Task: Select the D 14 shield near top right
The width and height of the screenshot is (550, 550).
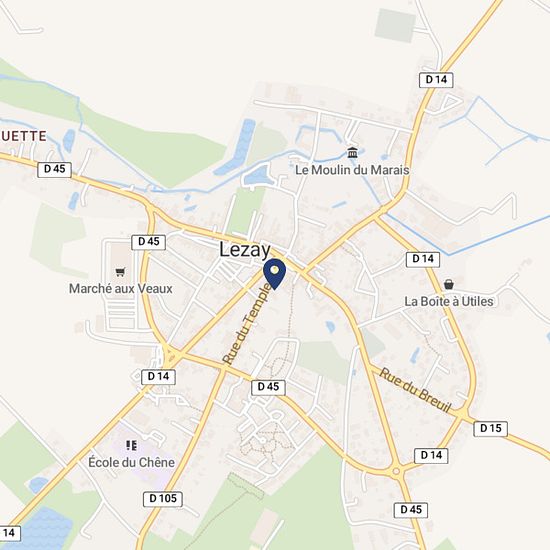Action: 436,80
